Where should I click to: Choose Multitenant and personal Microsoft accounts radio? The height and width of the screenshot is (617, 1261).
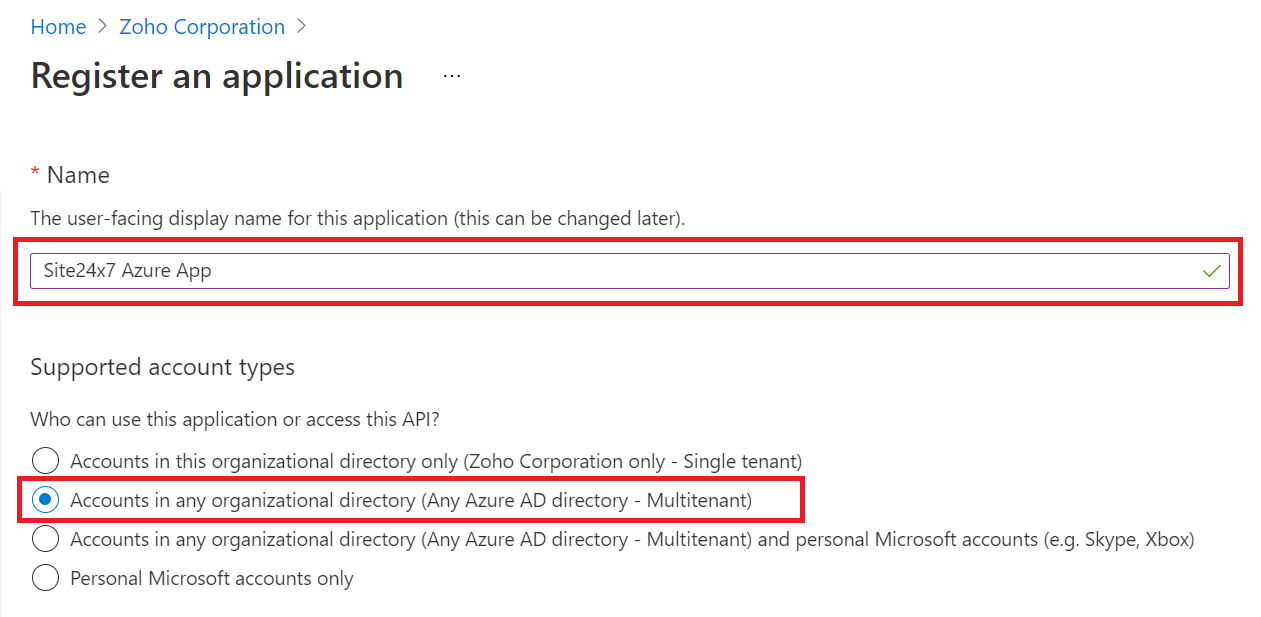(46, 539)
